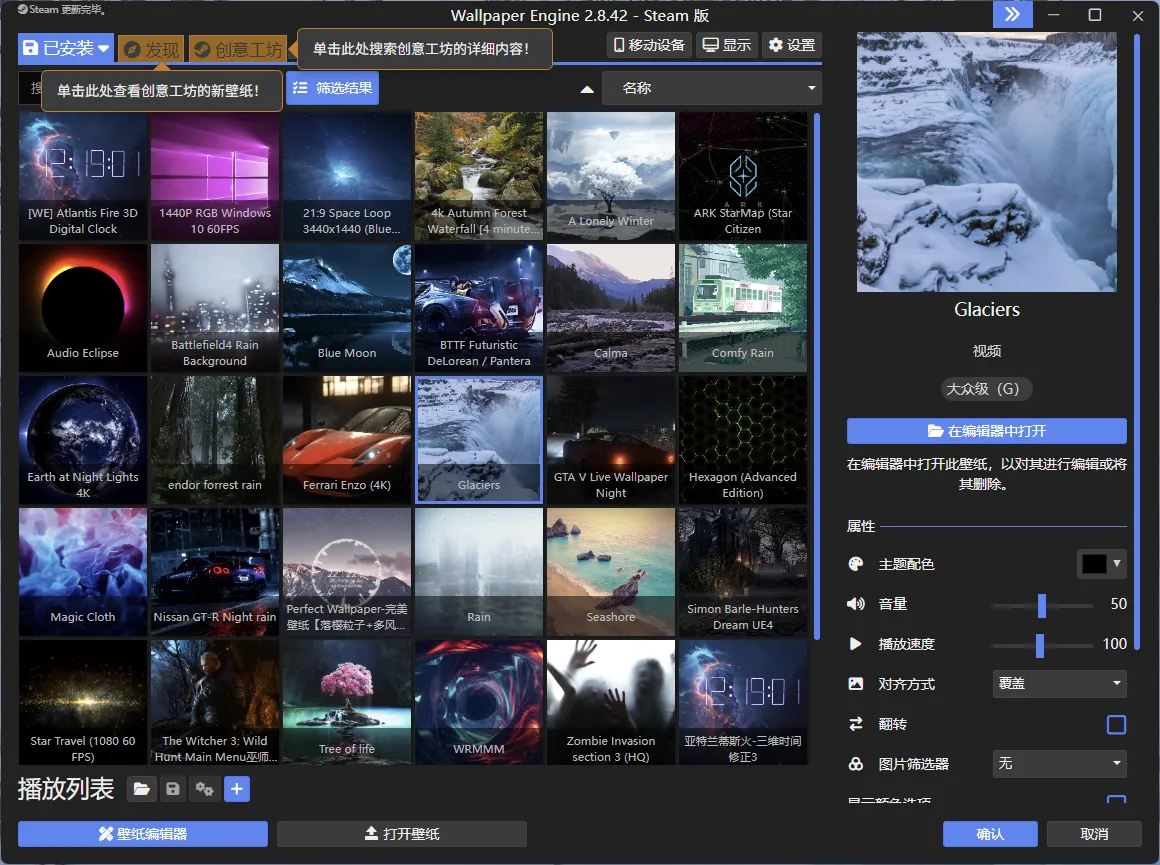This screenshot has width=1160, height=865.
Task: Select Magic Cloth wallpaper
Action: coord(83,572)
